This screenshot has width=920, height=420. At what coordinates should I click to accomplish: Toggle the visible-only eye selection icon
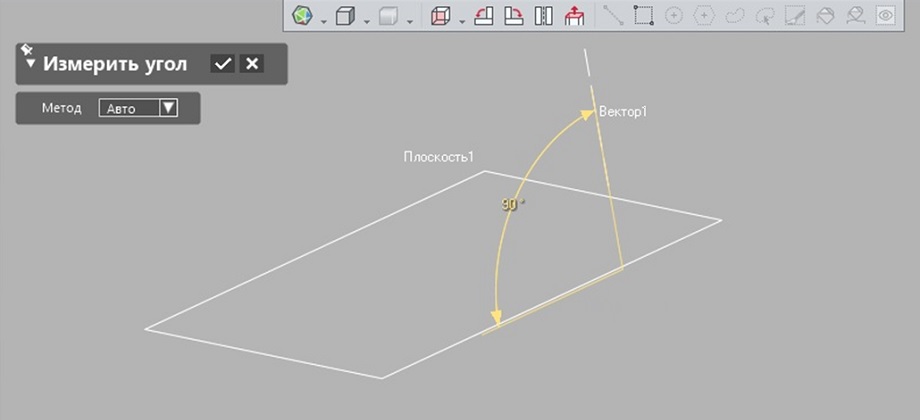[885, 16]
